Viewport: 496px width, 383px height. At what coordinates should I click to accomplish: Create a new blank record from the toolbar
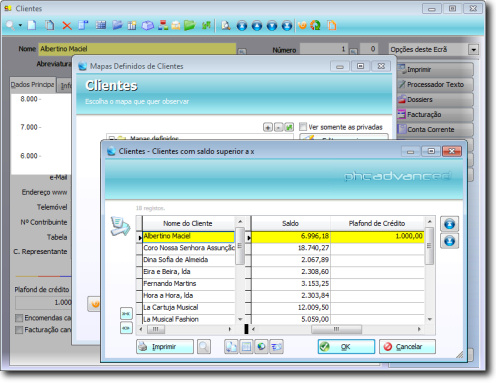[32, 25]
